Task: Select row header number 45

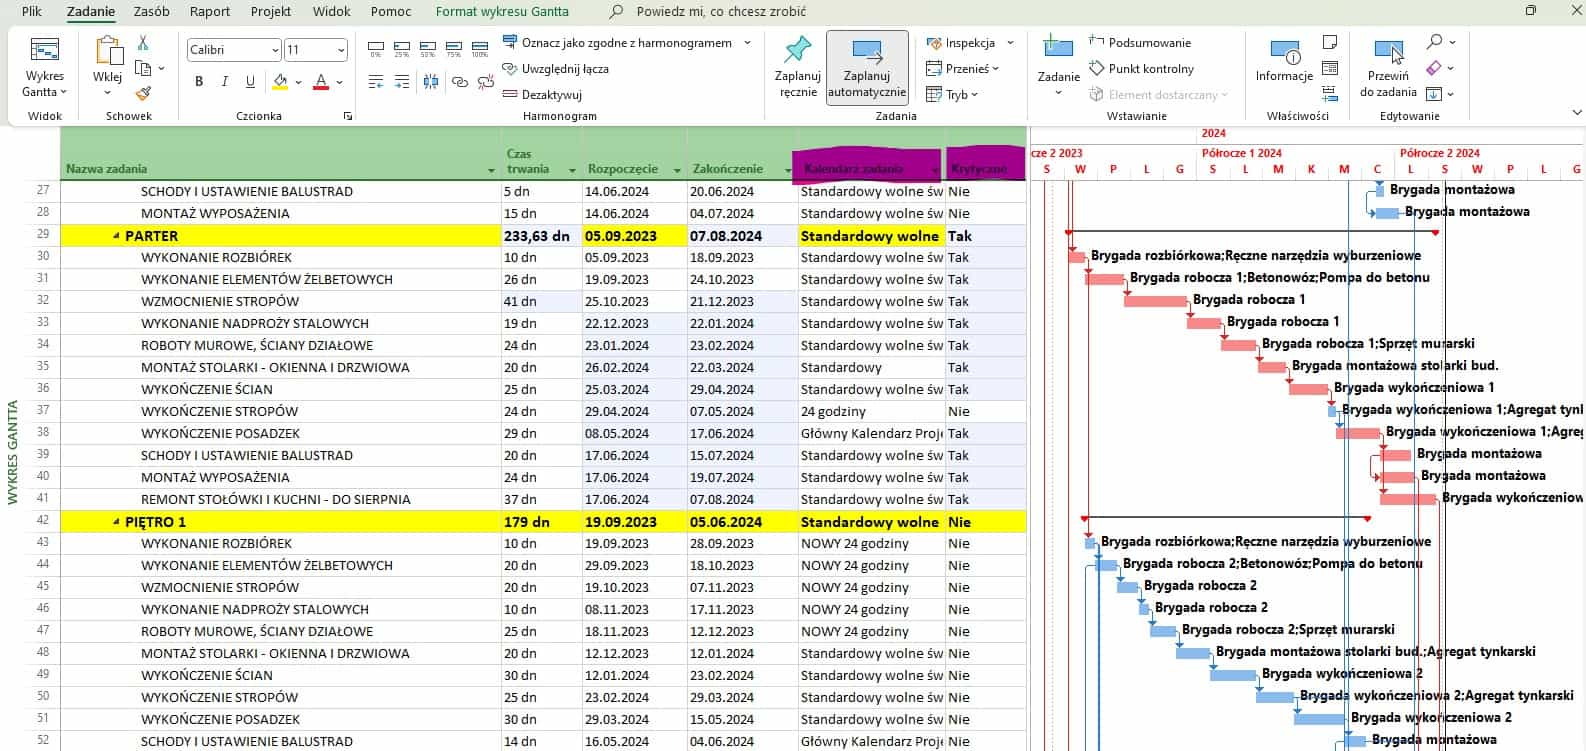Action: click(x=42, y=588)
